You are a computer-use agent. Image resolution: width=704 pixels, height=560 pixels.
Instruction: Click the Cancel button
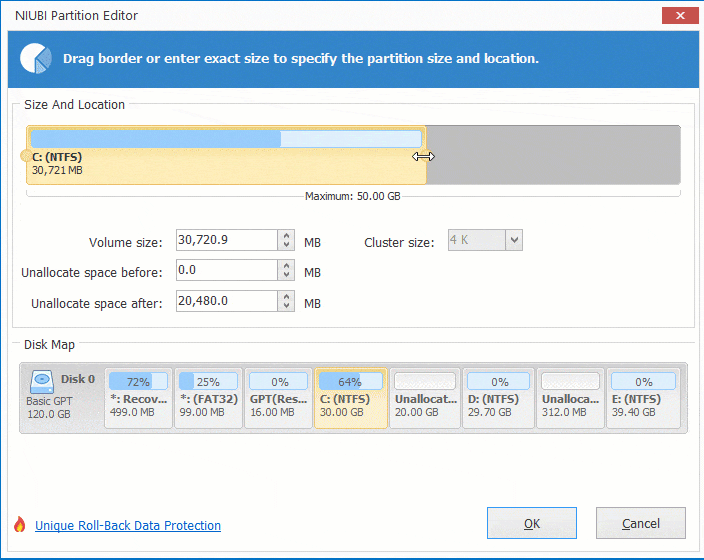click(x=641, y=523)
